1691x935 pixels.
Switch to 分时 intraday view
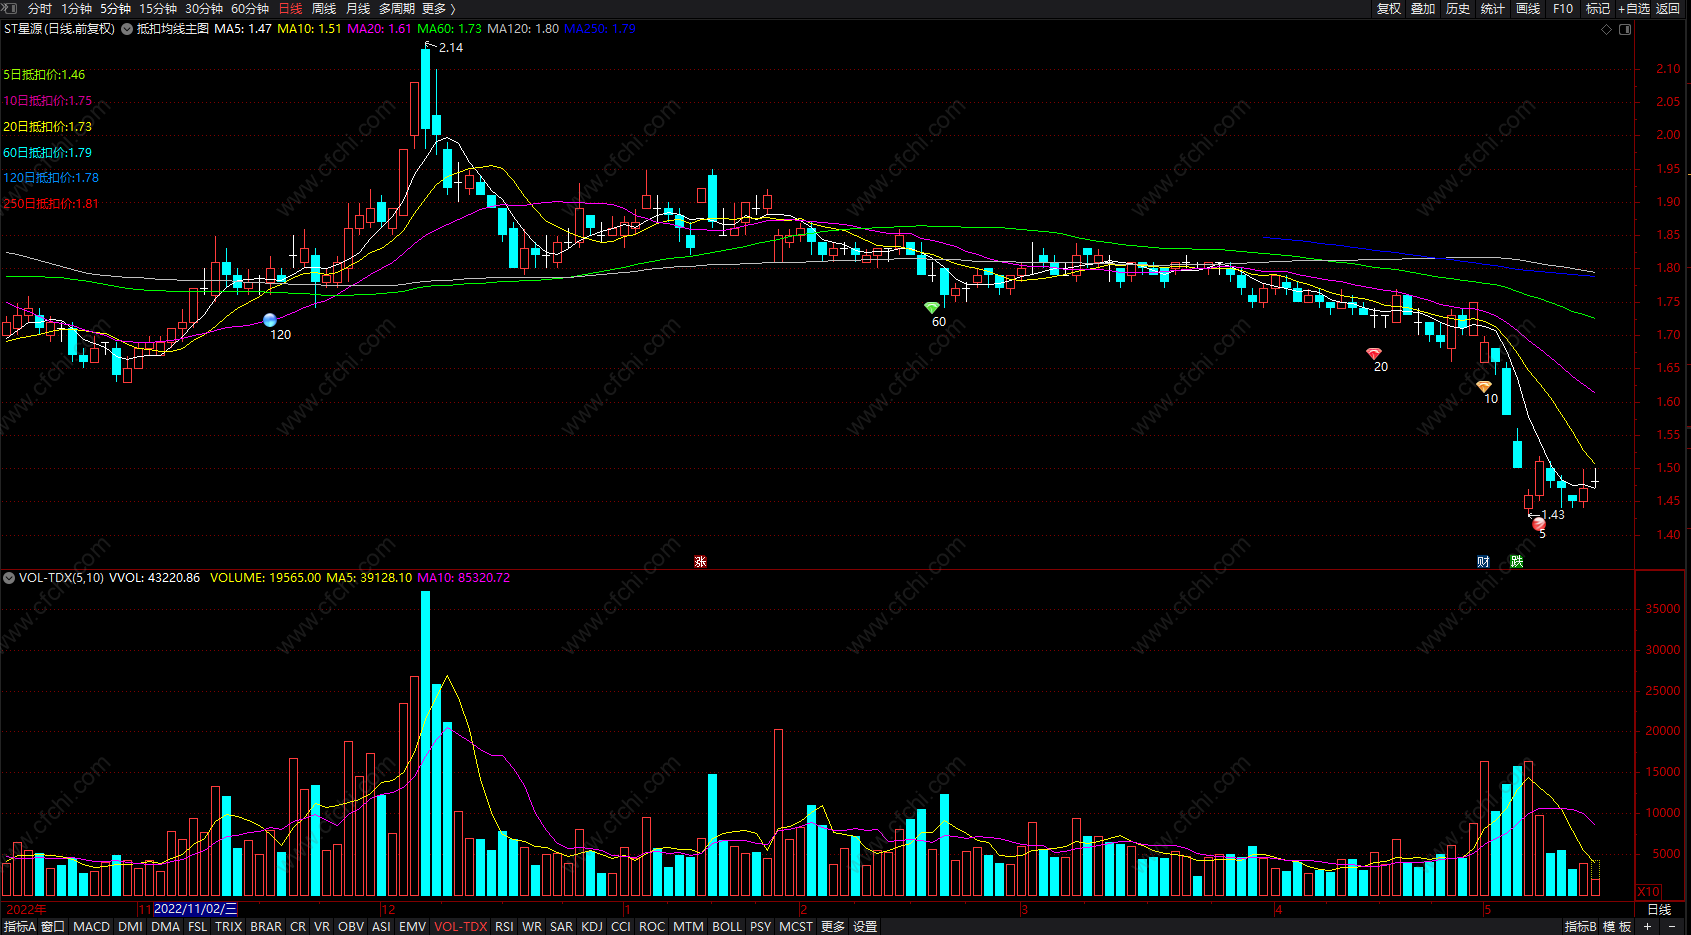pos(40,8)
